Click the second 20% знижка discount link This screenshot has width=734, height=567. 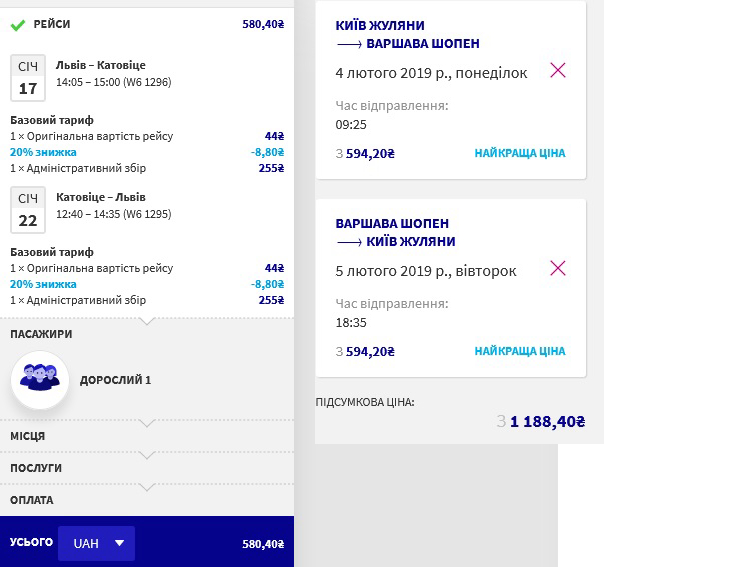tap(43, 284)
